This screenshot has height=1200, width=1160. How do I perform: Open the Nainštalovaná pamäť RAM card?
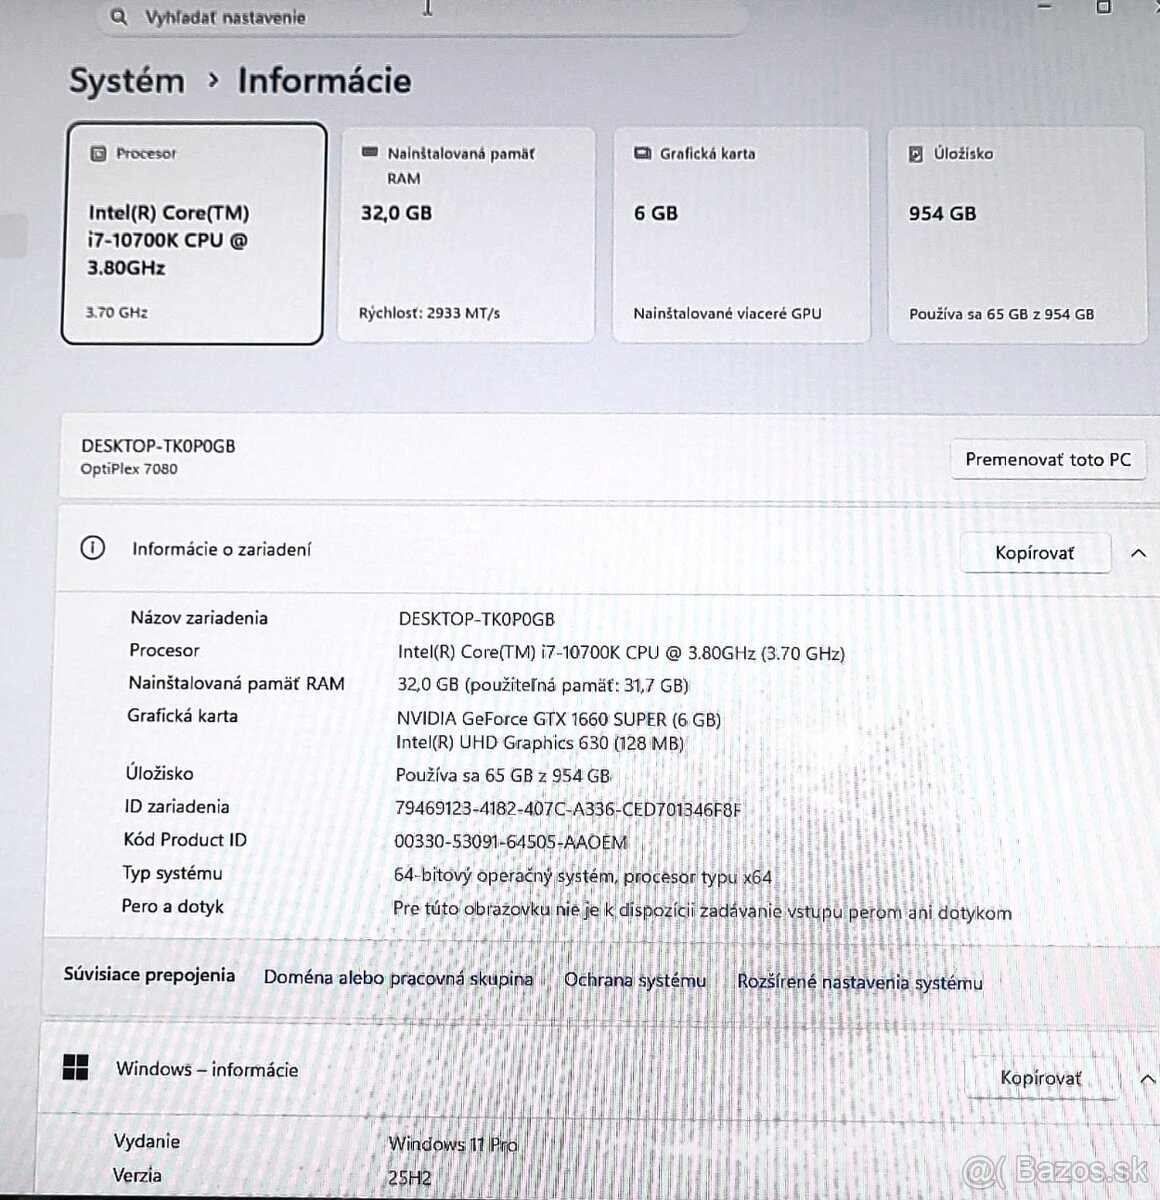coord(467,234)
